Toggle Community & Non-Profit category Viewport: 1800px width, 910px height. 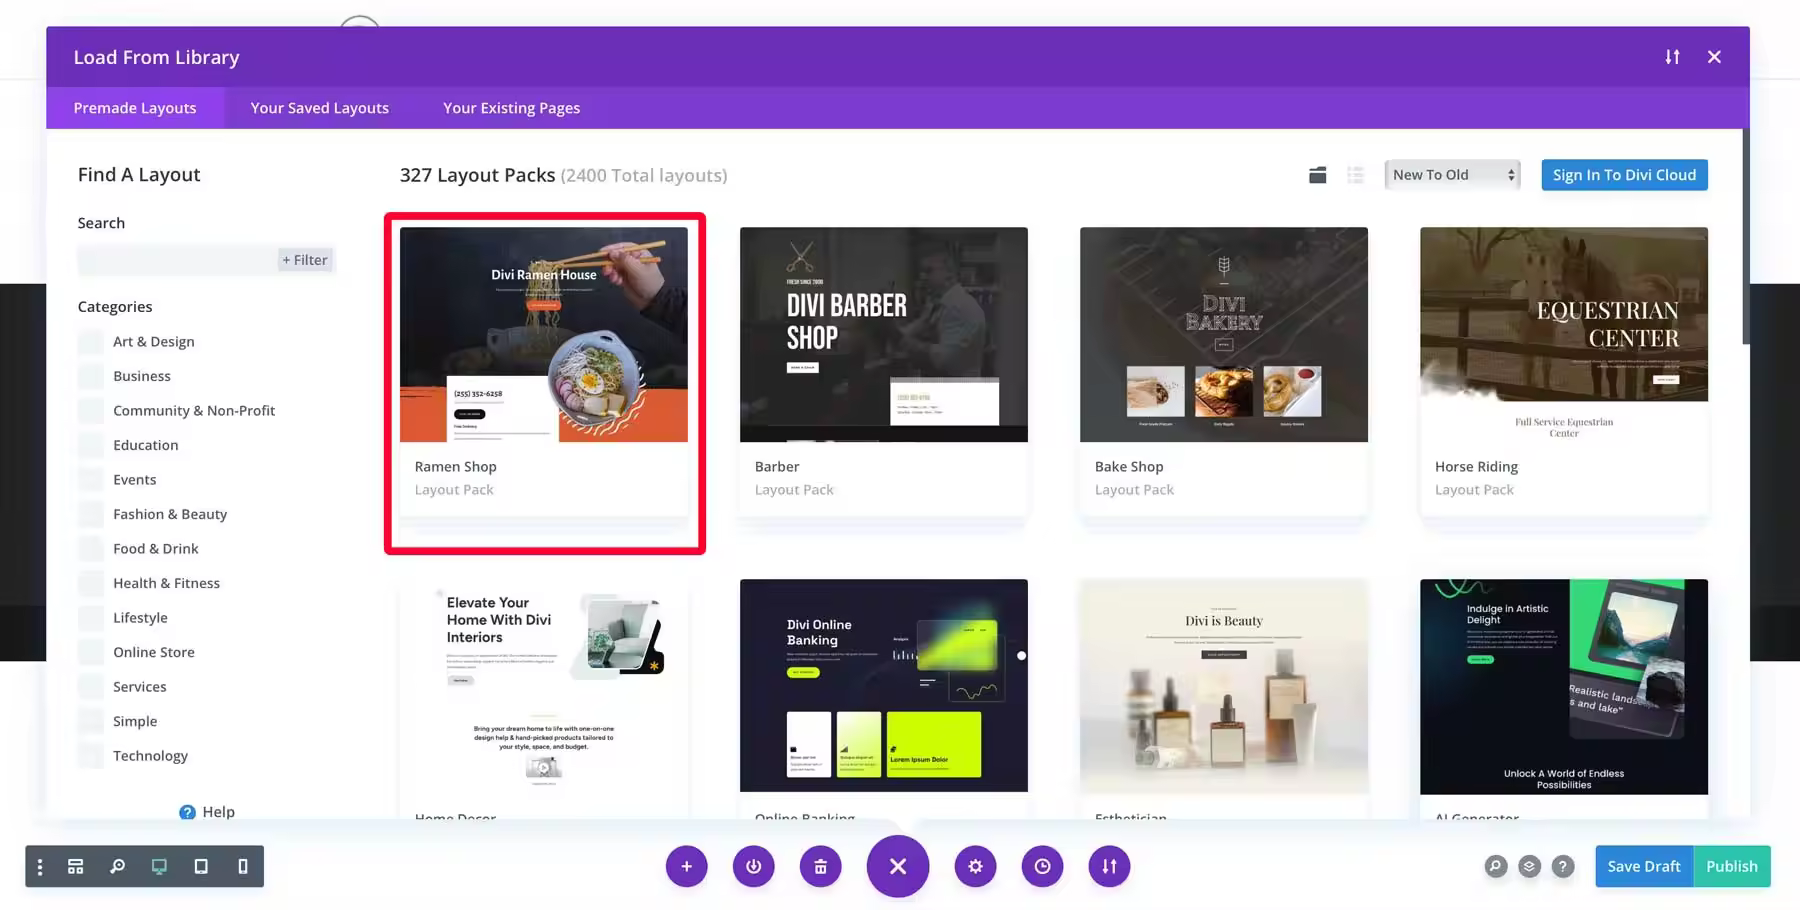pyautogui.click(x=91, y=411)
